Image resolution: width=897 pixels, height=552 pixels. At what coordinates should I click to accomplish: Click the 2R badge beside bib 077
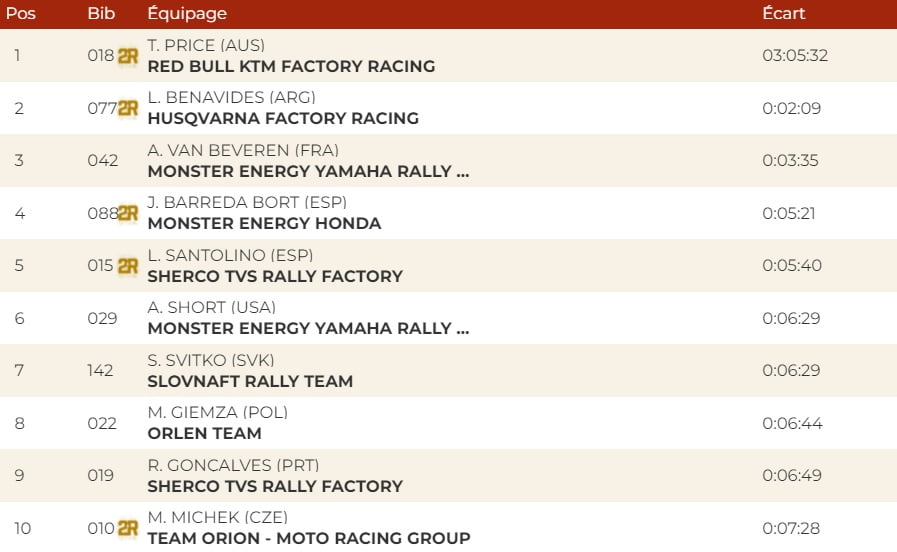[127, 108]
